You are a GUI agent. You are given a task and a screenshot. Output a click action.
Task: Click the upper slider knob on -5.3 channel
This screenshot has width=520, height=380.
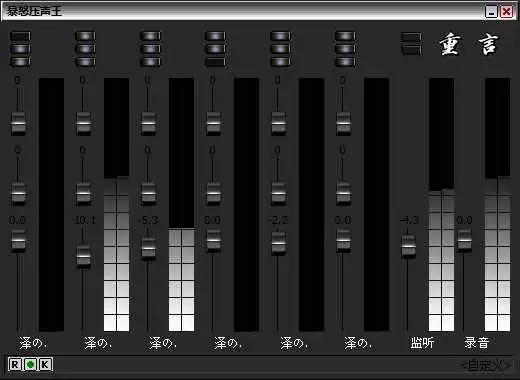(148, 123)
